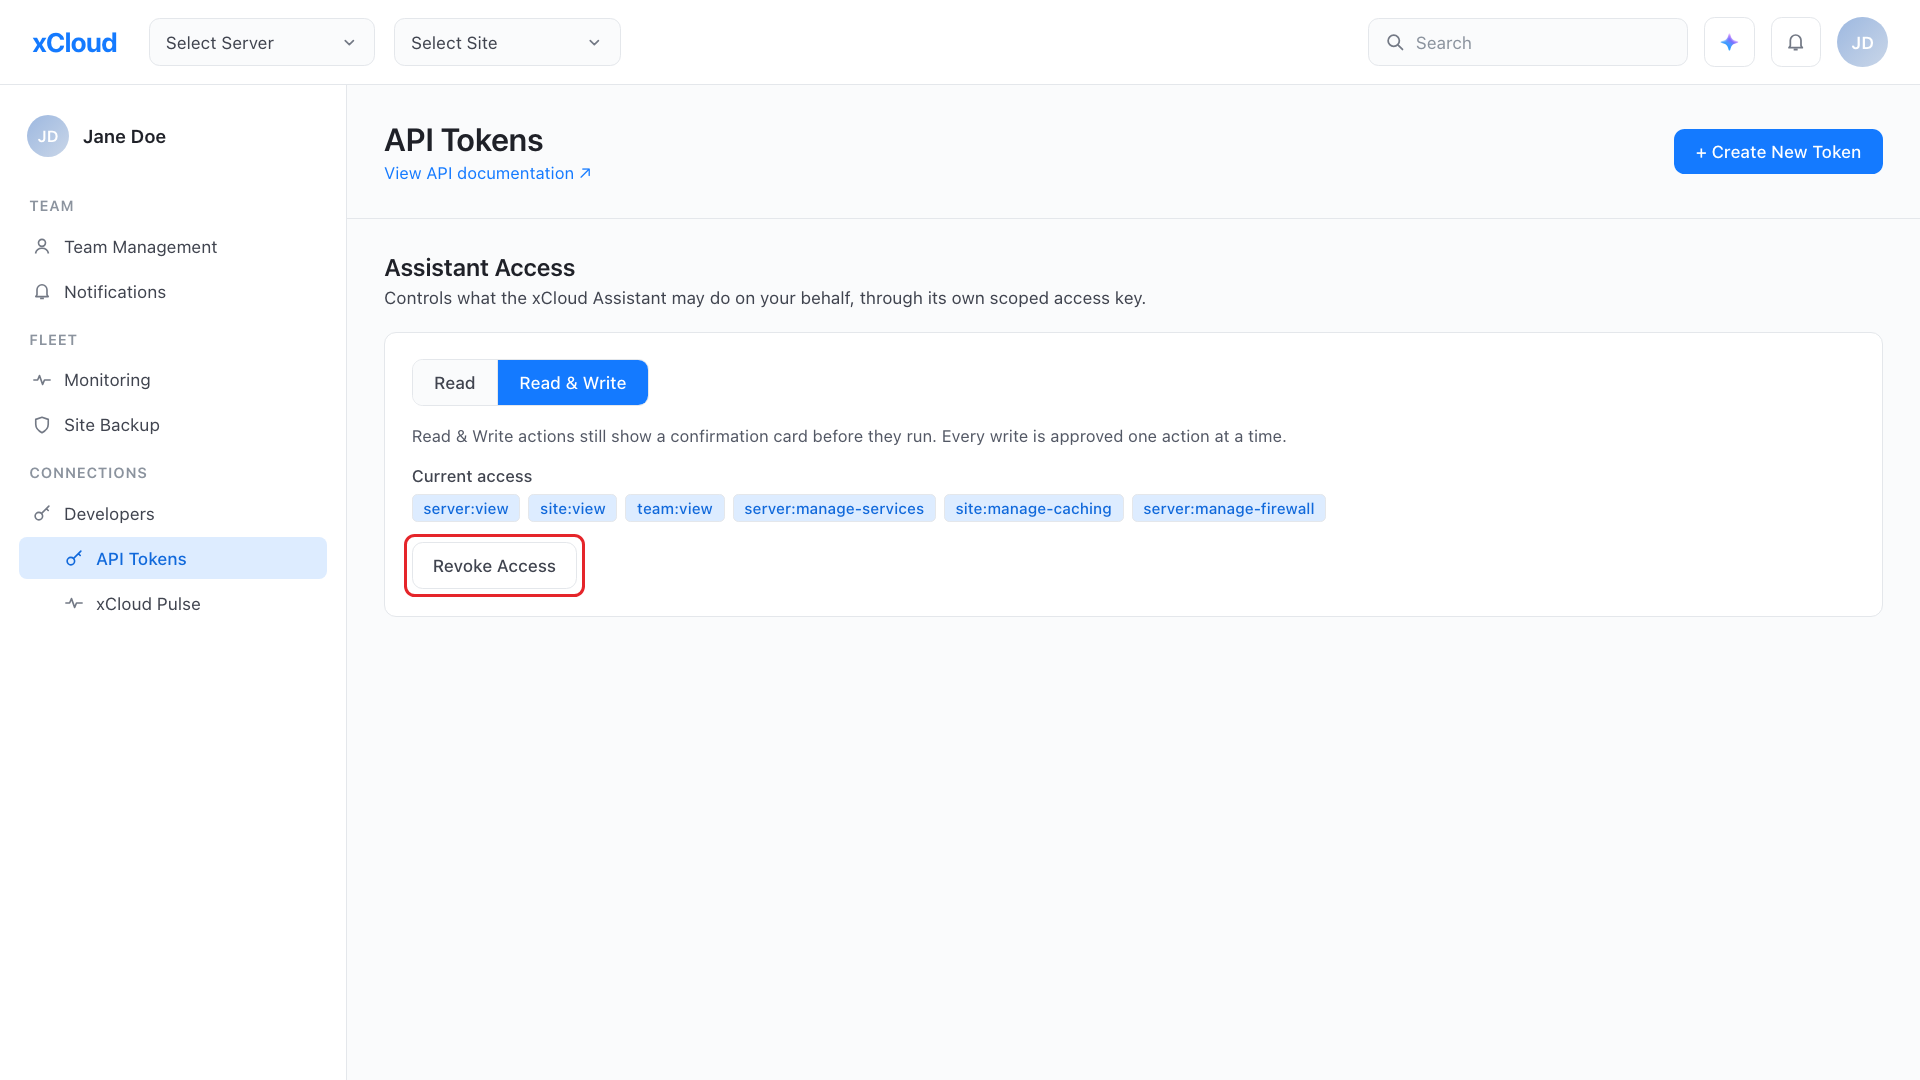Viewport: 1920px width, 1080px height.
Task: Click Create New Token button
Action: point(1778,152)
